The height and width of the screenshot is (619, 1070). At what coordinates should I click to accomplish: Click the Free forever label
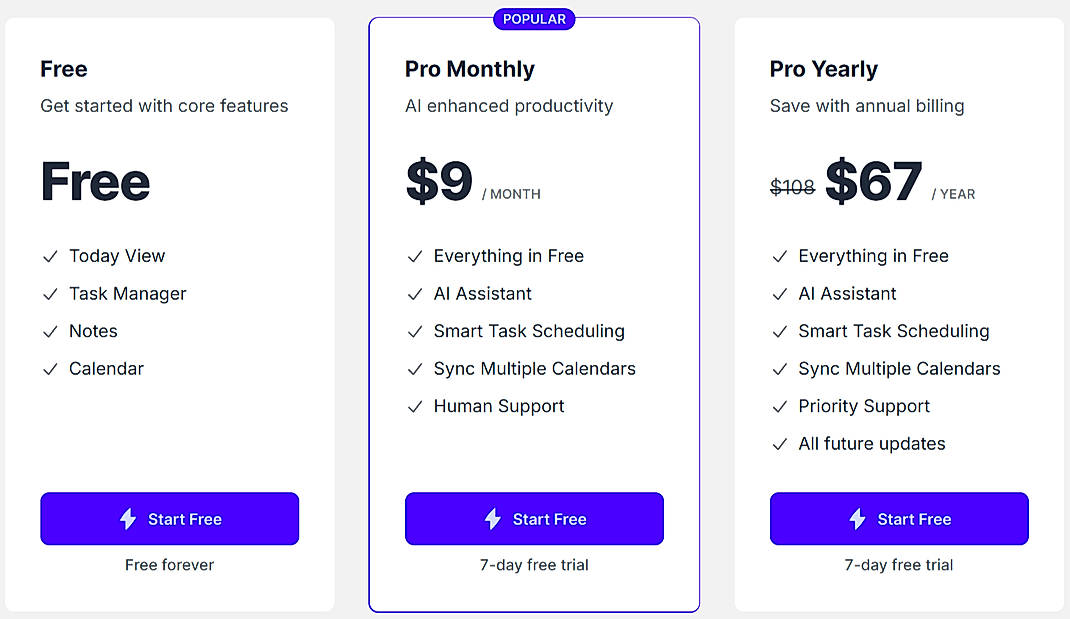[169, 565]
